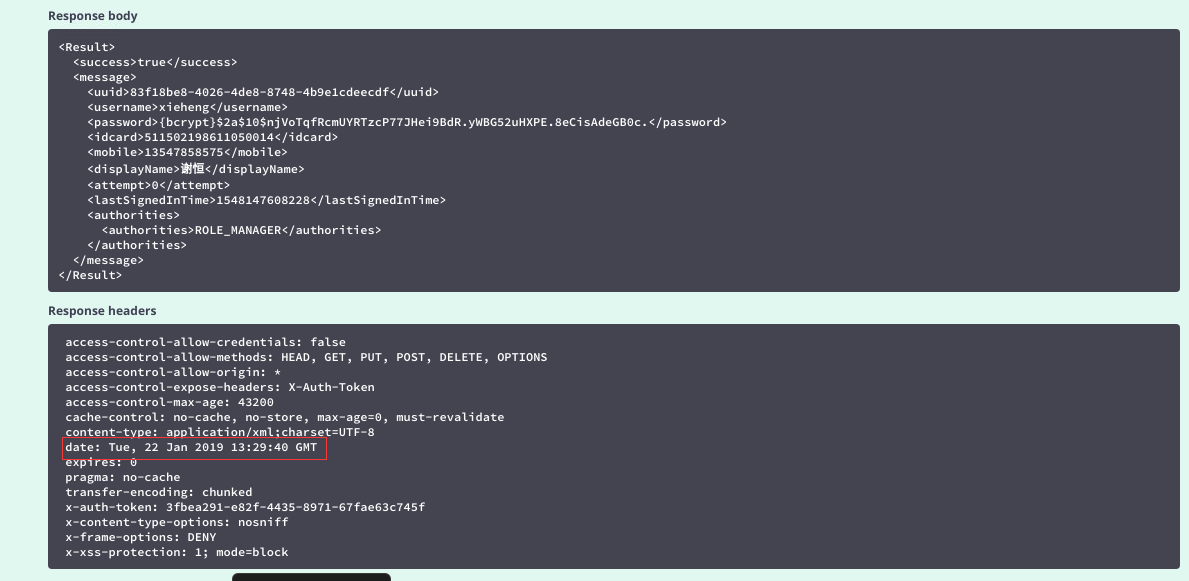Click the Response headers heading
The image size is (1189, 581).
tap(102, 311)
